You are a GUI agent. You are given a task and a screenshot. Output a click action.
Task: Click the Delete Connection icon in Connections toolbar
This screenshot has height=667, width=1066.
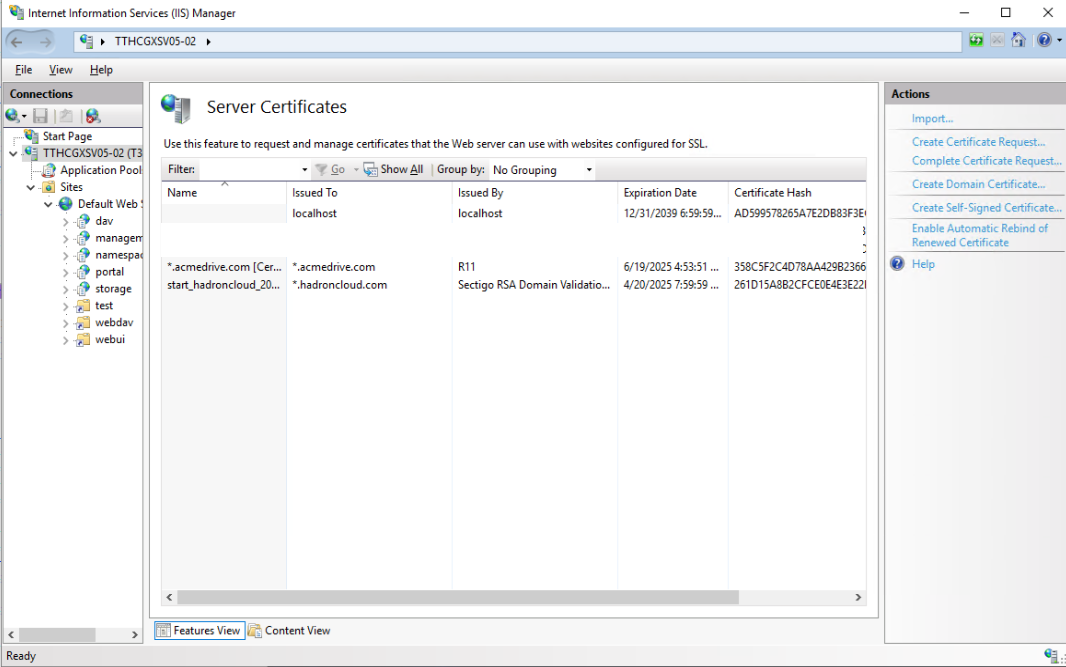(x=93, y=116)
